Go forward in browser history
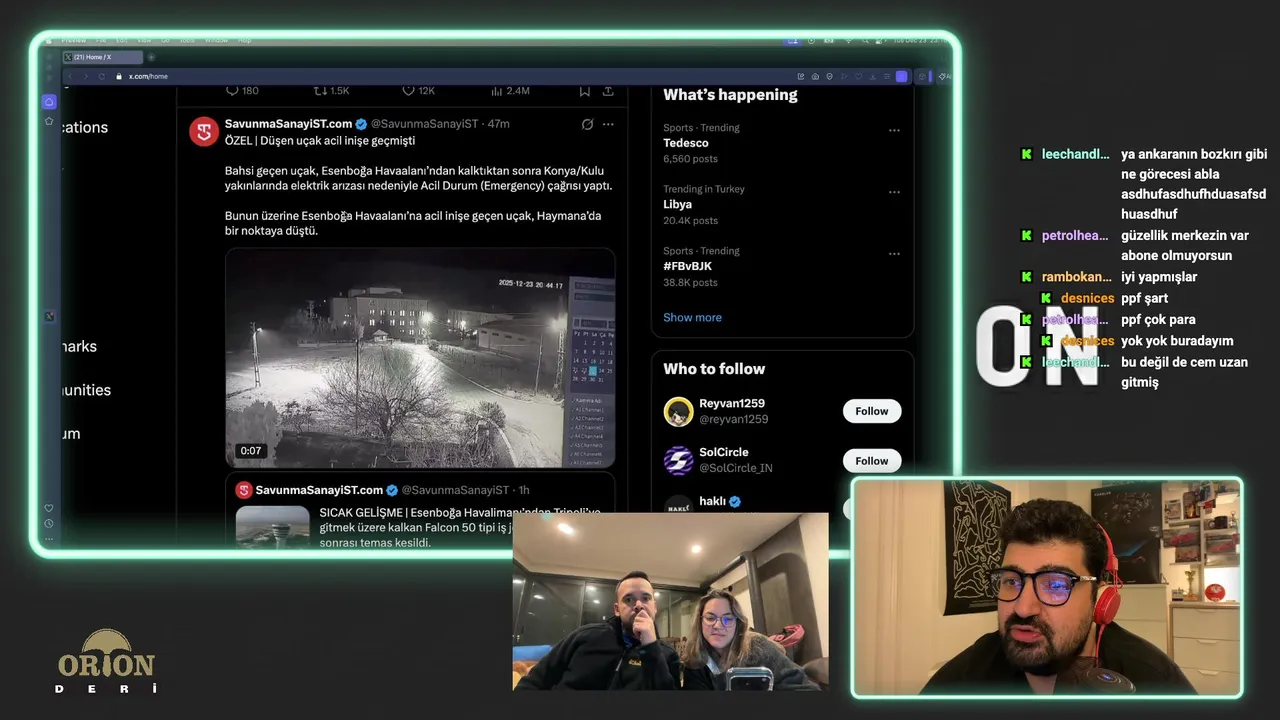The width and height of the screenshot is (1280, 720). [86, 76]
